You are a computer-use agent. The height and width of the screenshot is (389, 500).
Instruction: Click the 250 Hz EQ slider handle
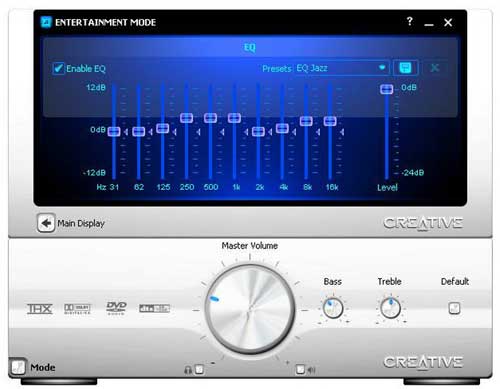click(186, 118)
